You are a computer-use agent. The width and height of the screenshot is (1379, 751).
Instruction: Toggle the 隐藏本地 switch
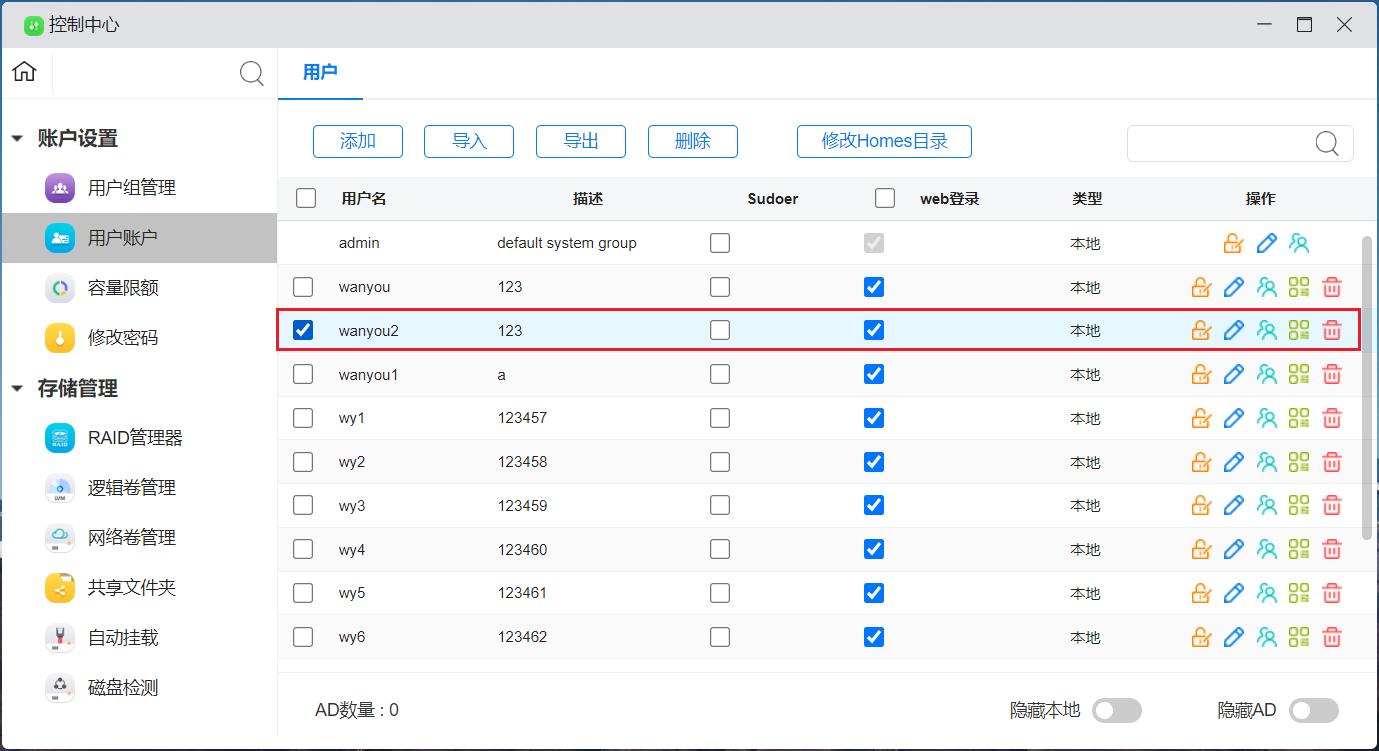pyautogui.click(x=1116, y=710)
